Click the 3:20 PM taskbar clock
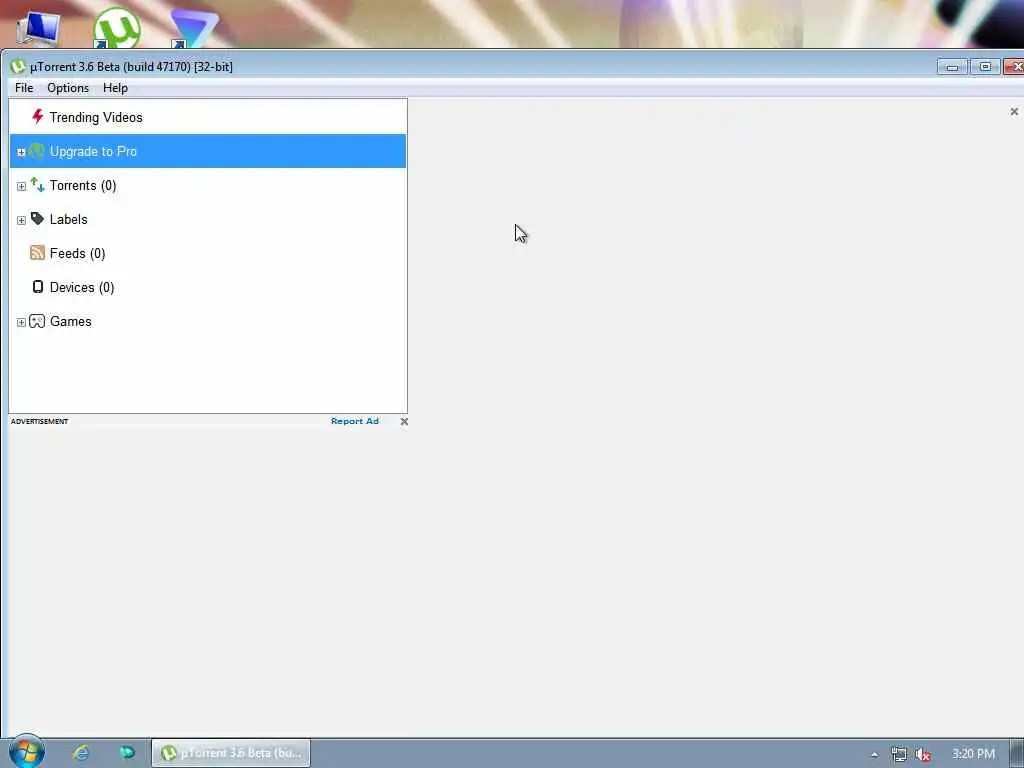1024x768 pixels. click(x=973, y=754)
